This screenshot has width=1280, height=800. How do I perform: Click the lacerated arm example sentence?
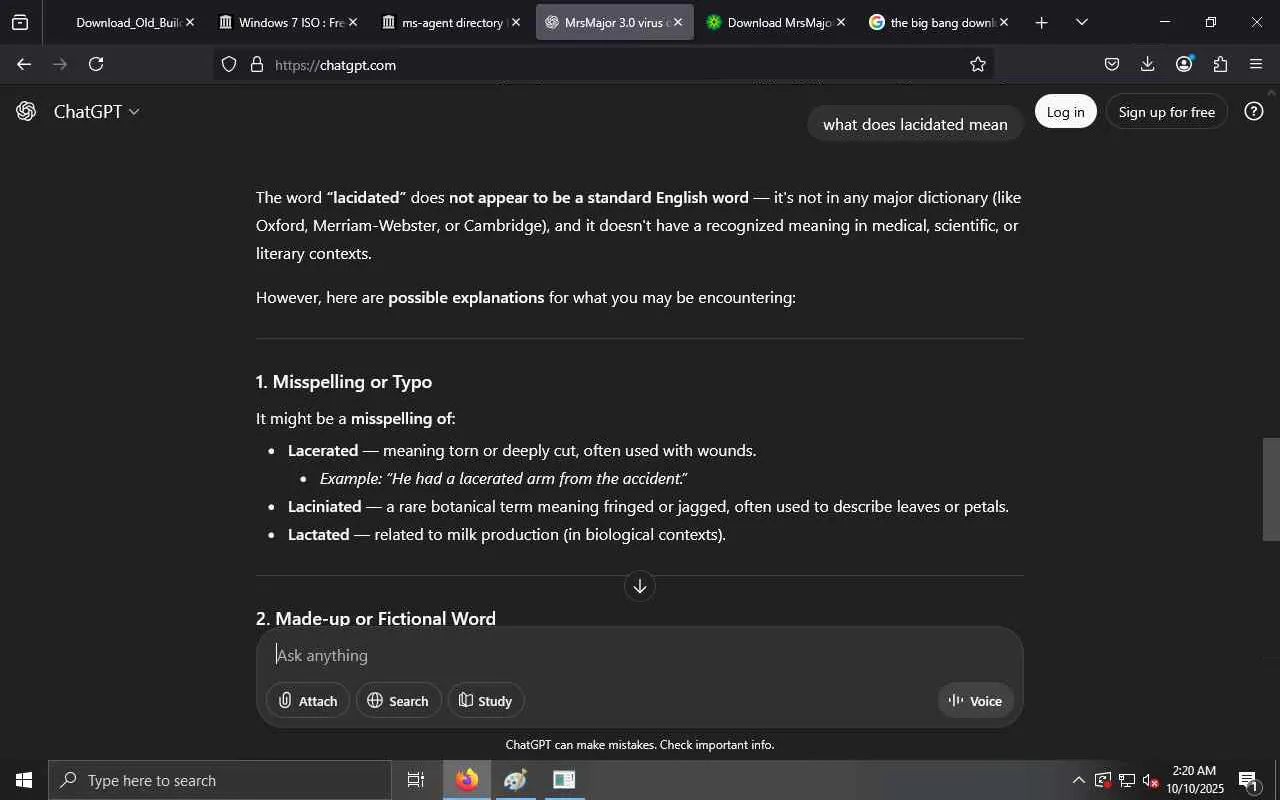click(x=504, y=479)
